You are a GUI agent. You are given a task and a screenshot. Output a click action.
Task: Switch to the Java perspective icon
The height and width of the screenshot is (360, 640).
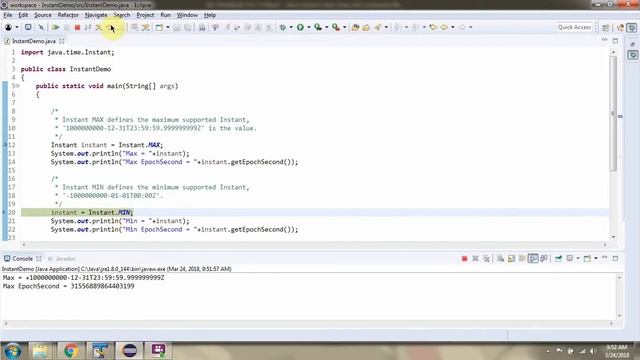click(x=620, y=27)
